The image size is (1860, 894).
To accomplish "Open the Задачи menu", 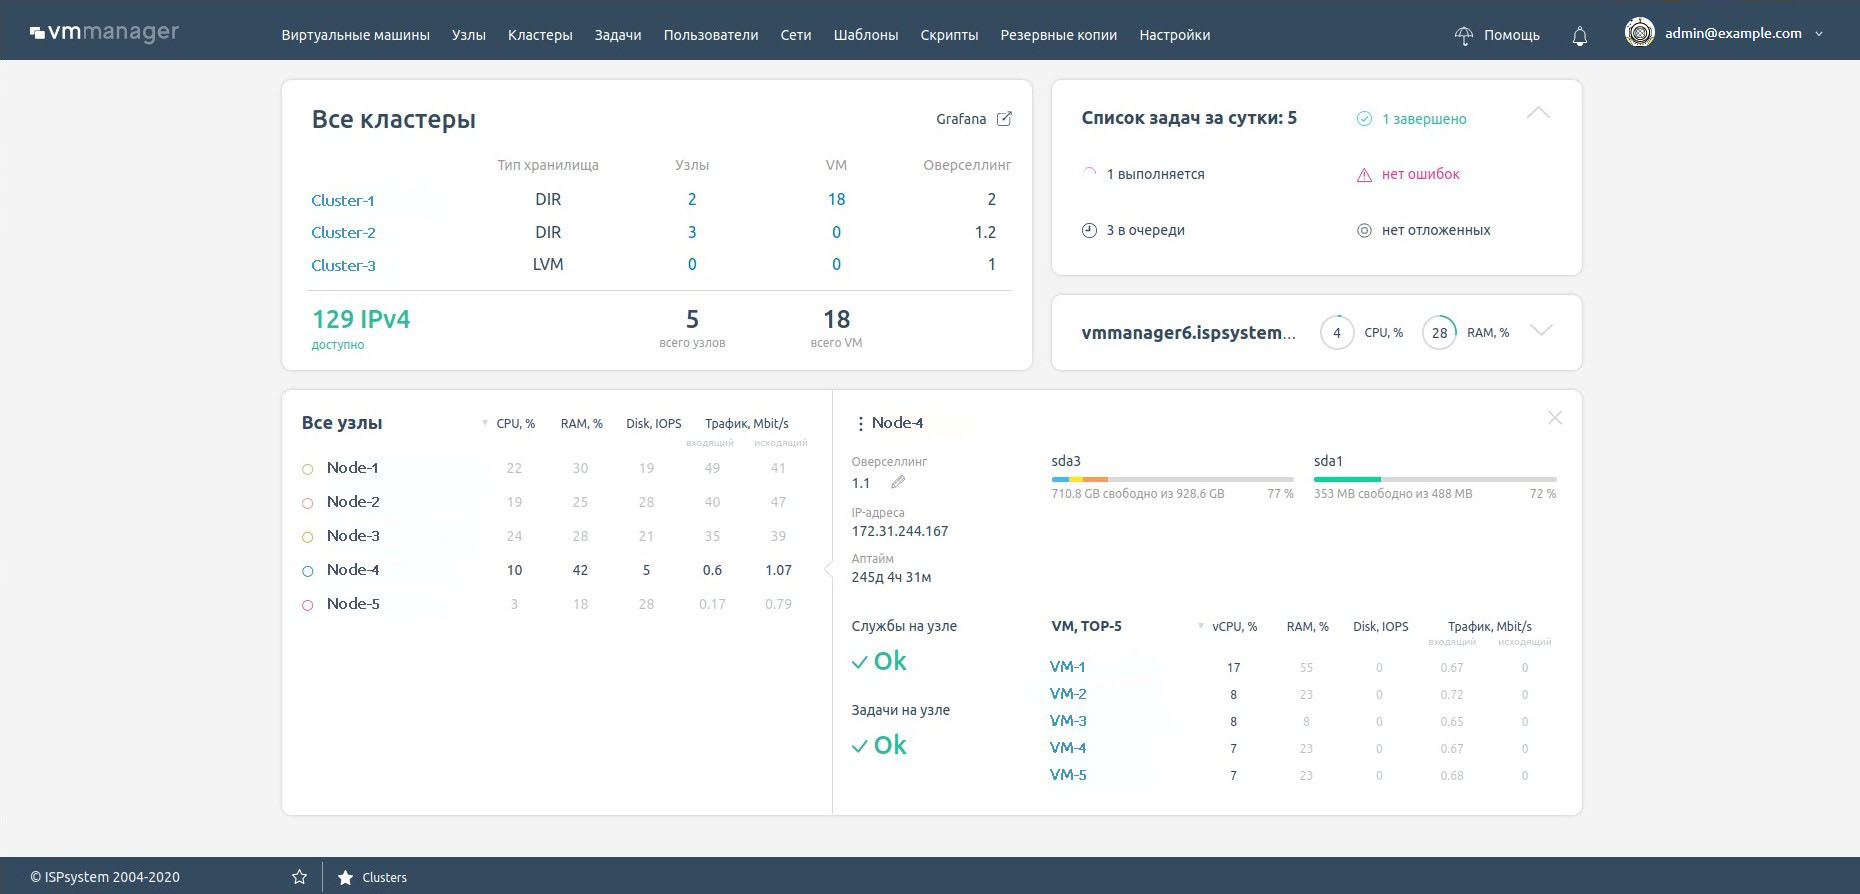I will click(618, 35).
